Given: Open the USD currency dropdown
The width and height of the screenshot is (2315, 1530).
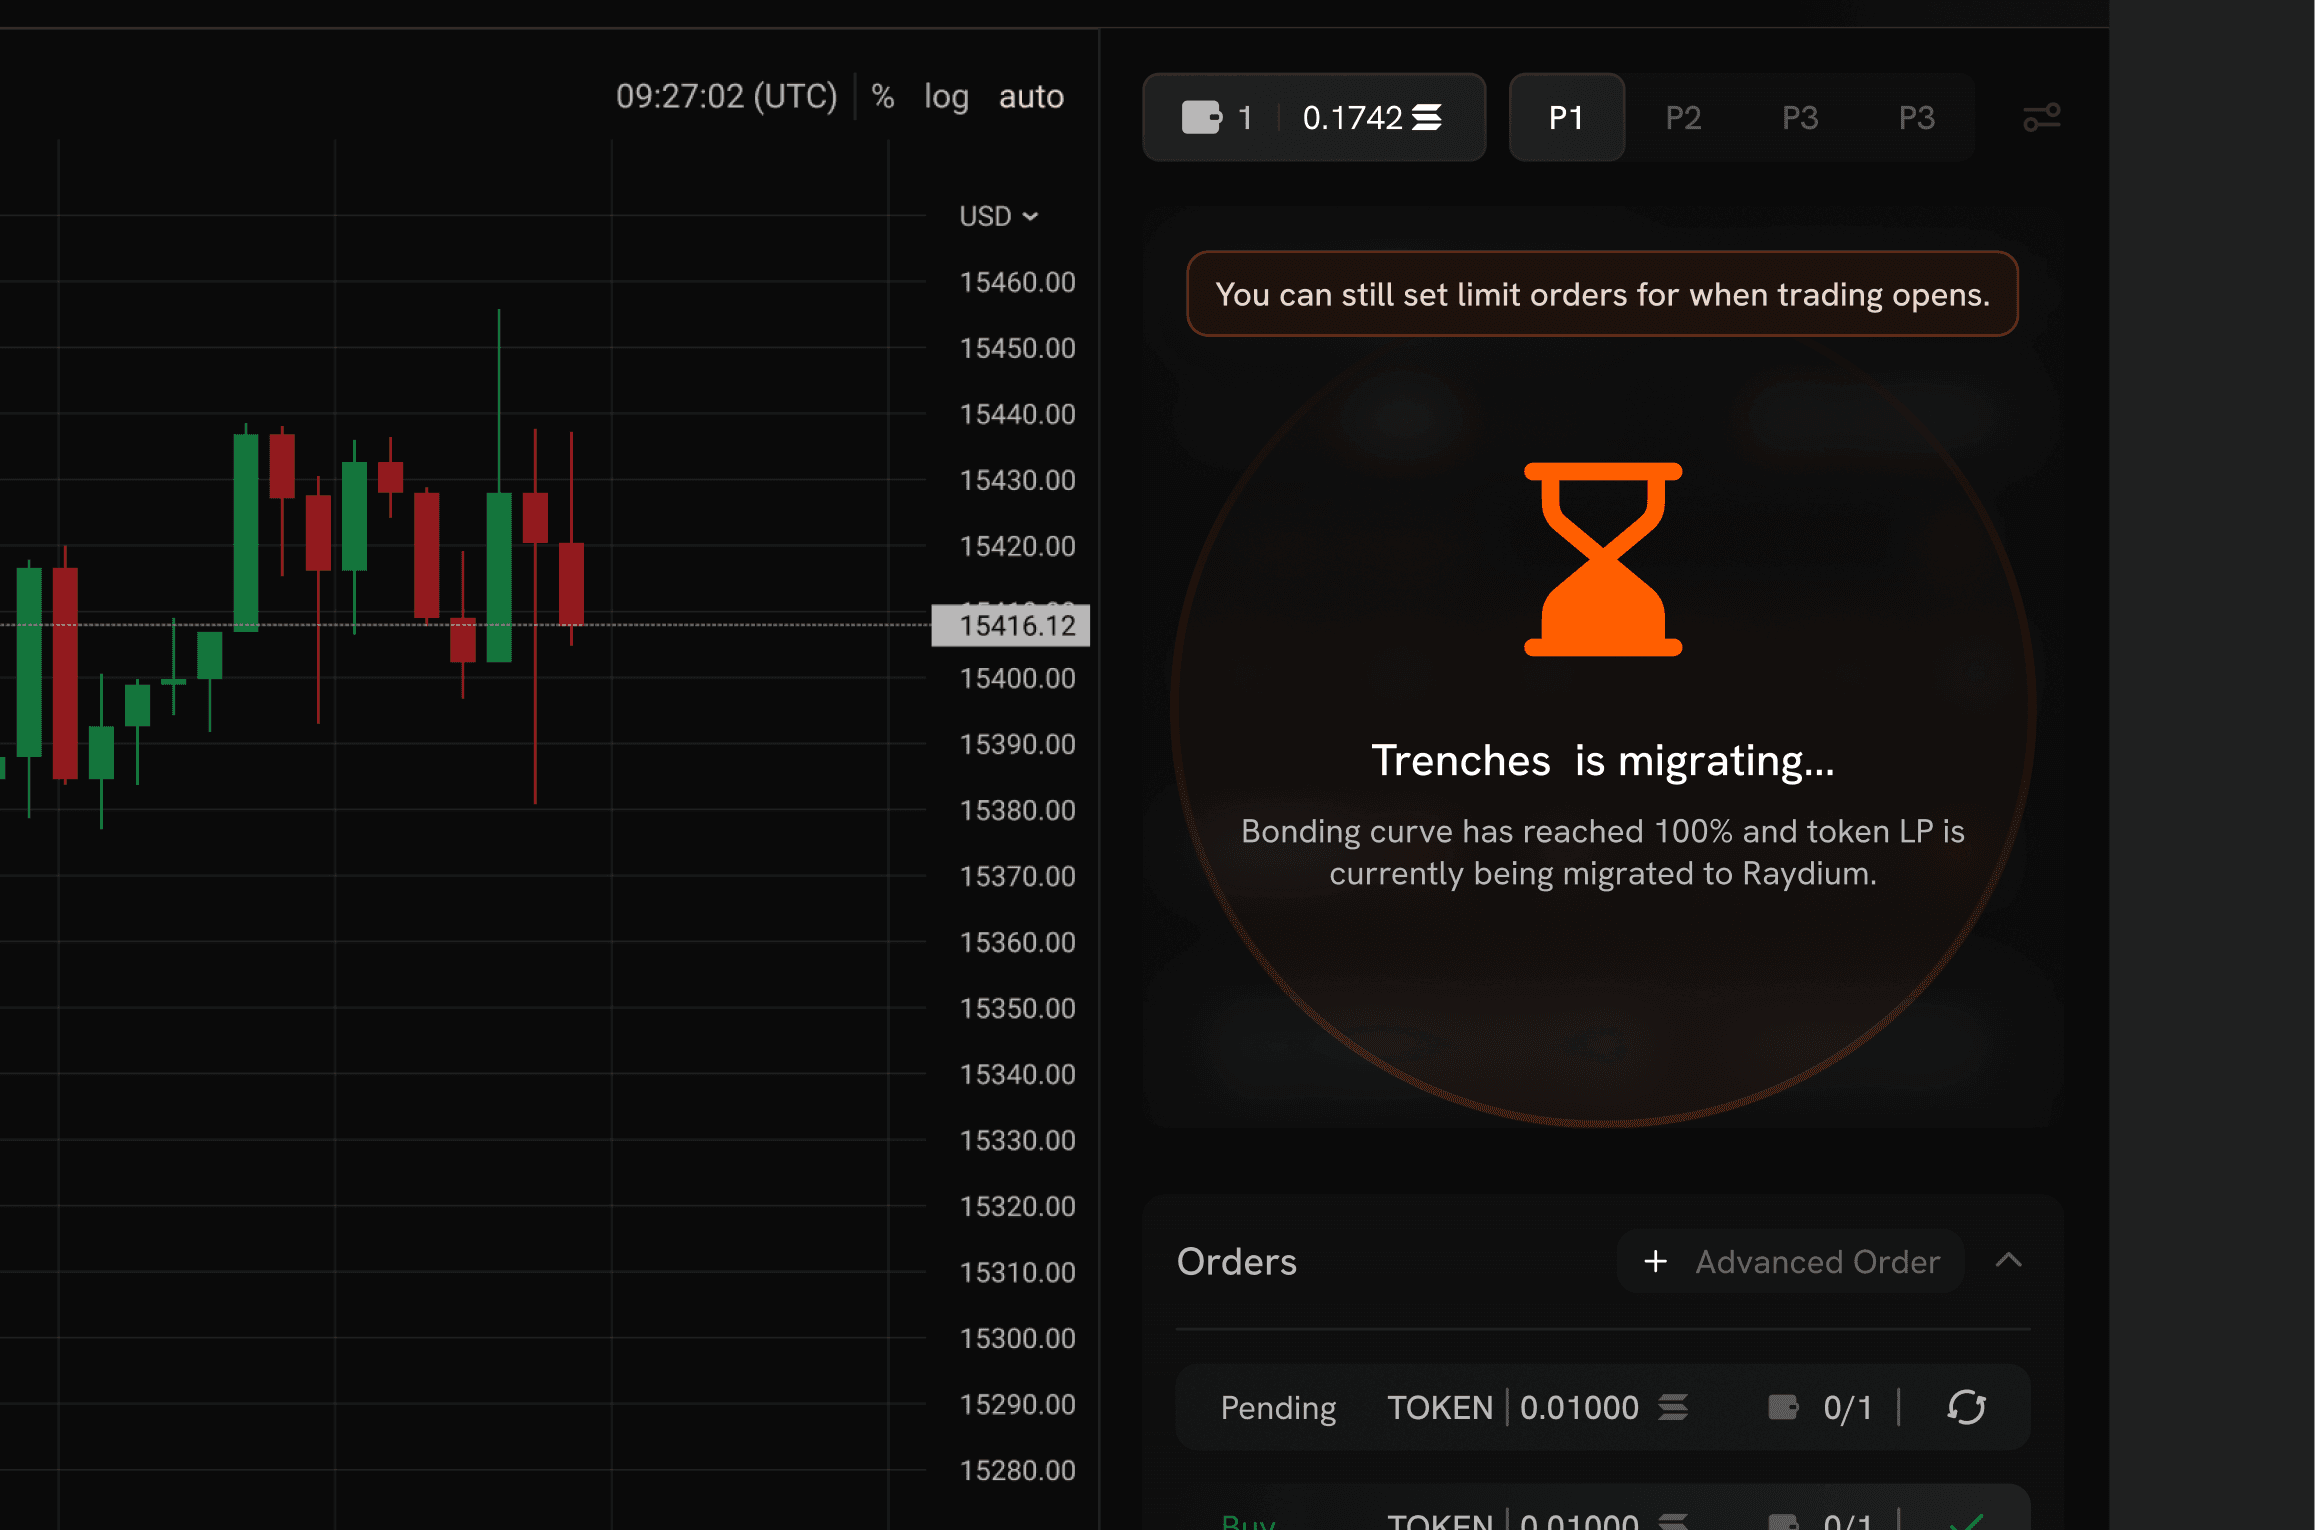Looking at the screenshot, I should pos(998,216).
